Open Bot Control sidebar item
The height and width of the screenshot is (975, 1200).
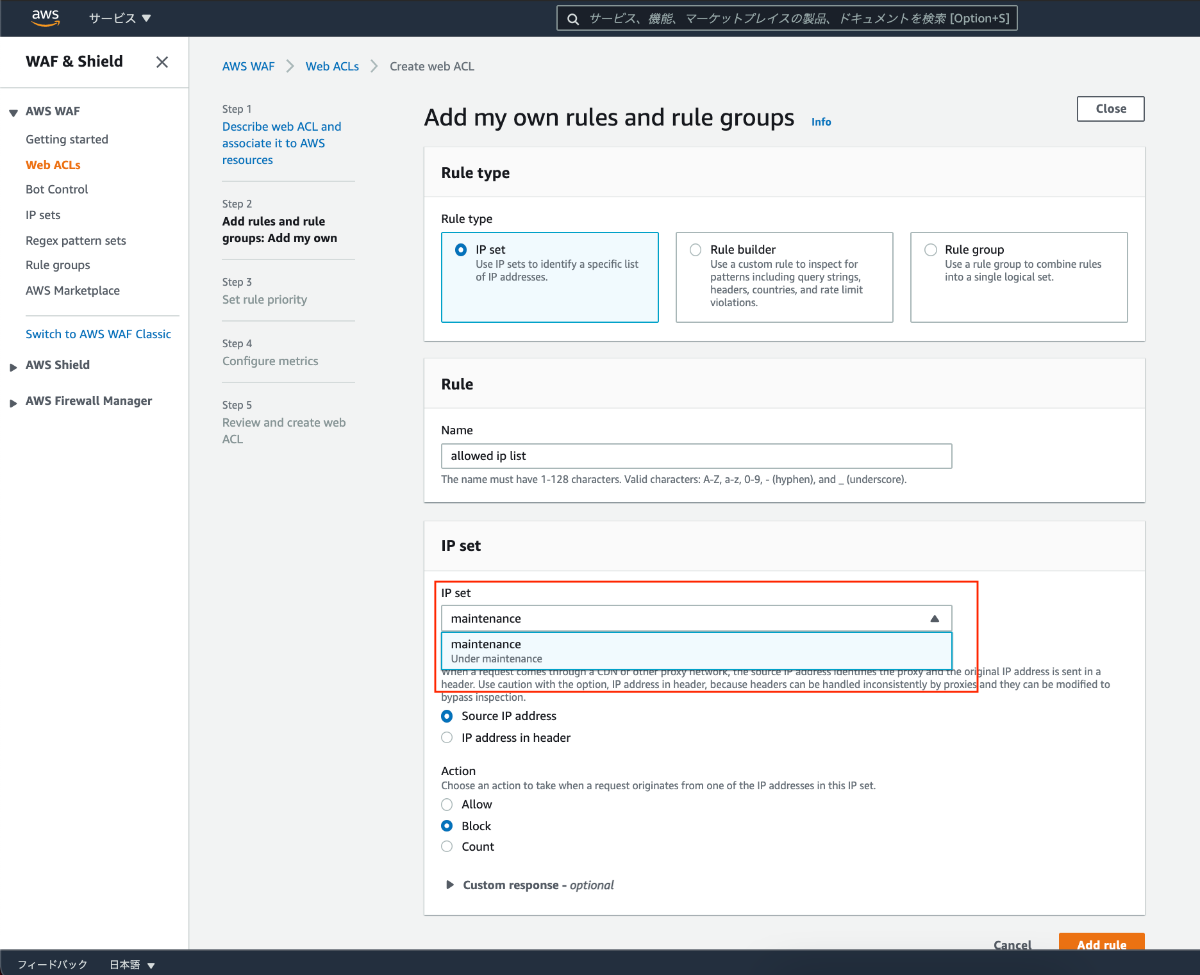click(x=57, y=189)
